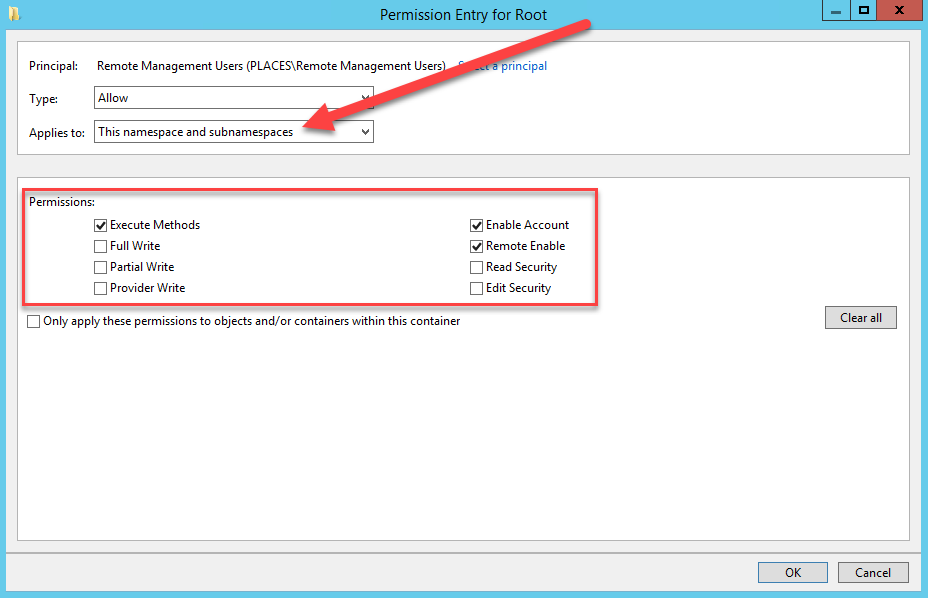Dismiss the dialog using Cancel
The width and height of the screenshot is (928, 598).
pyautogui.click(x=873, y=572)
